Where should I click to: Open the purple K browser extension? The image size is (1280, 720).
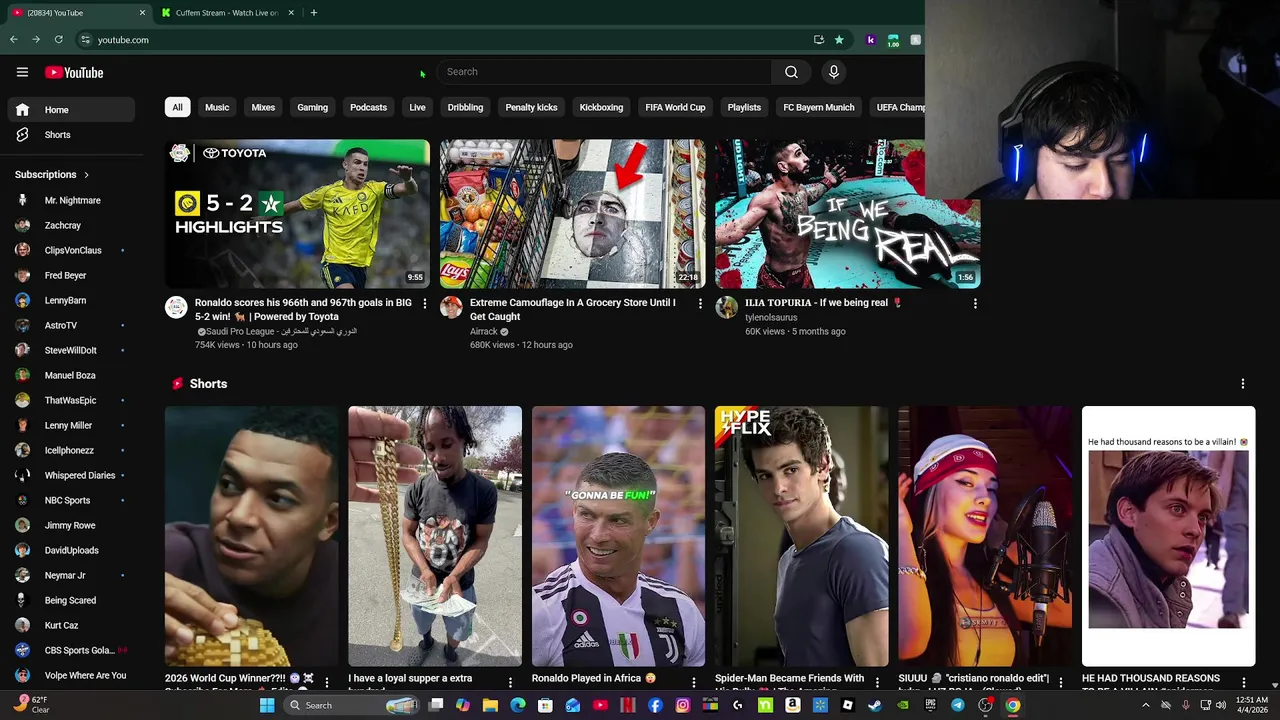tap(871, 40)
